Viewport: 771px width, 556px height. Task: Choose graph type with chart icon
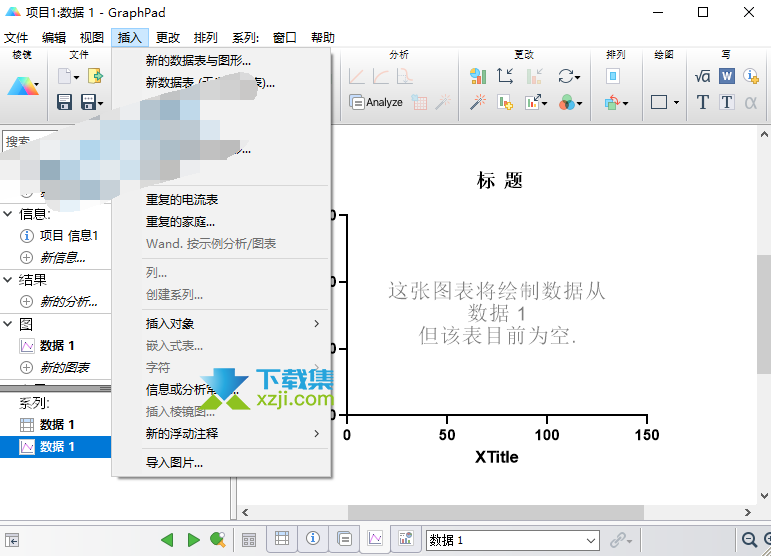(477, 76)
